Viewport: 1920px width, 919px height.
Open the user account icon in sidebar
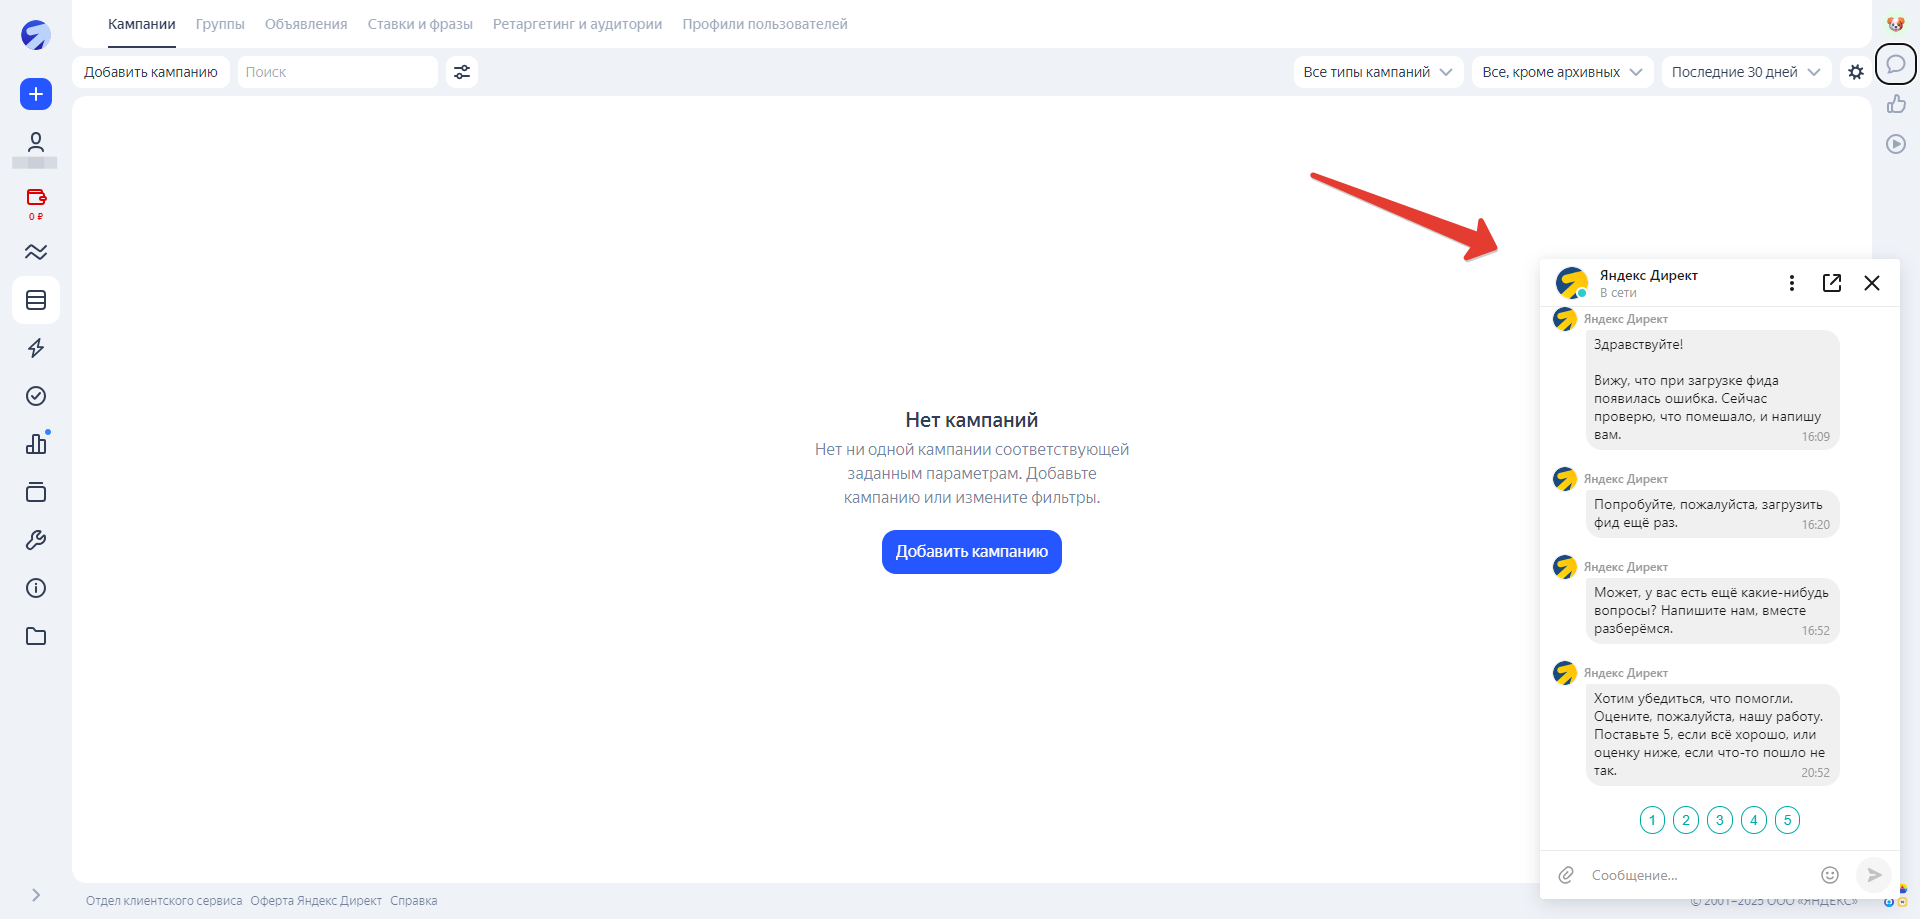point(36,142)
